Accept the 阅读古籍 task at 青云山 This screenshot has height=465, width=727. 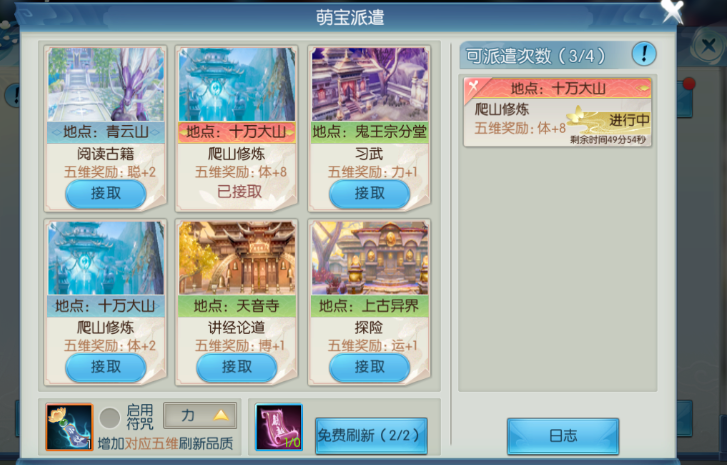[106, 193]
